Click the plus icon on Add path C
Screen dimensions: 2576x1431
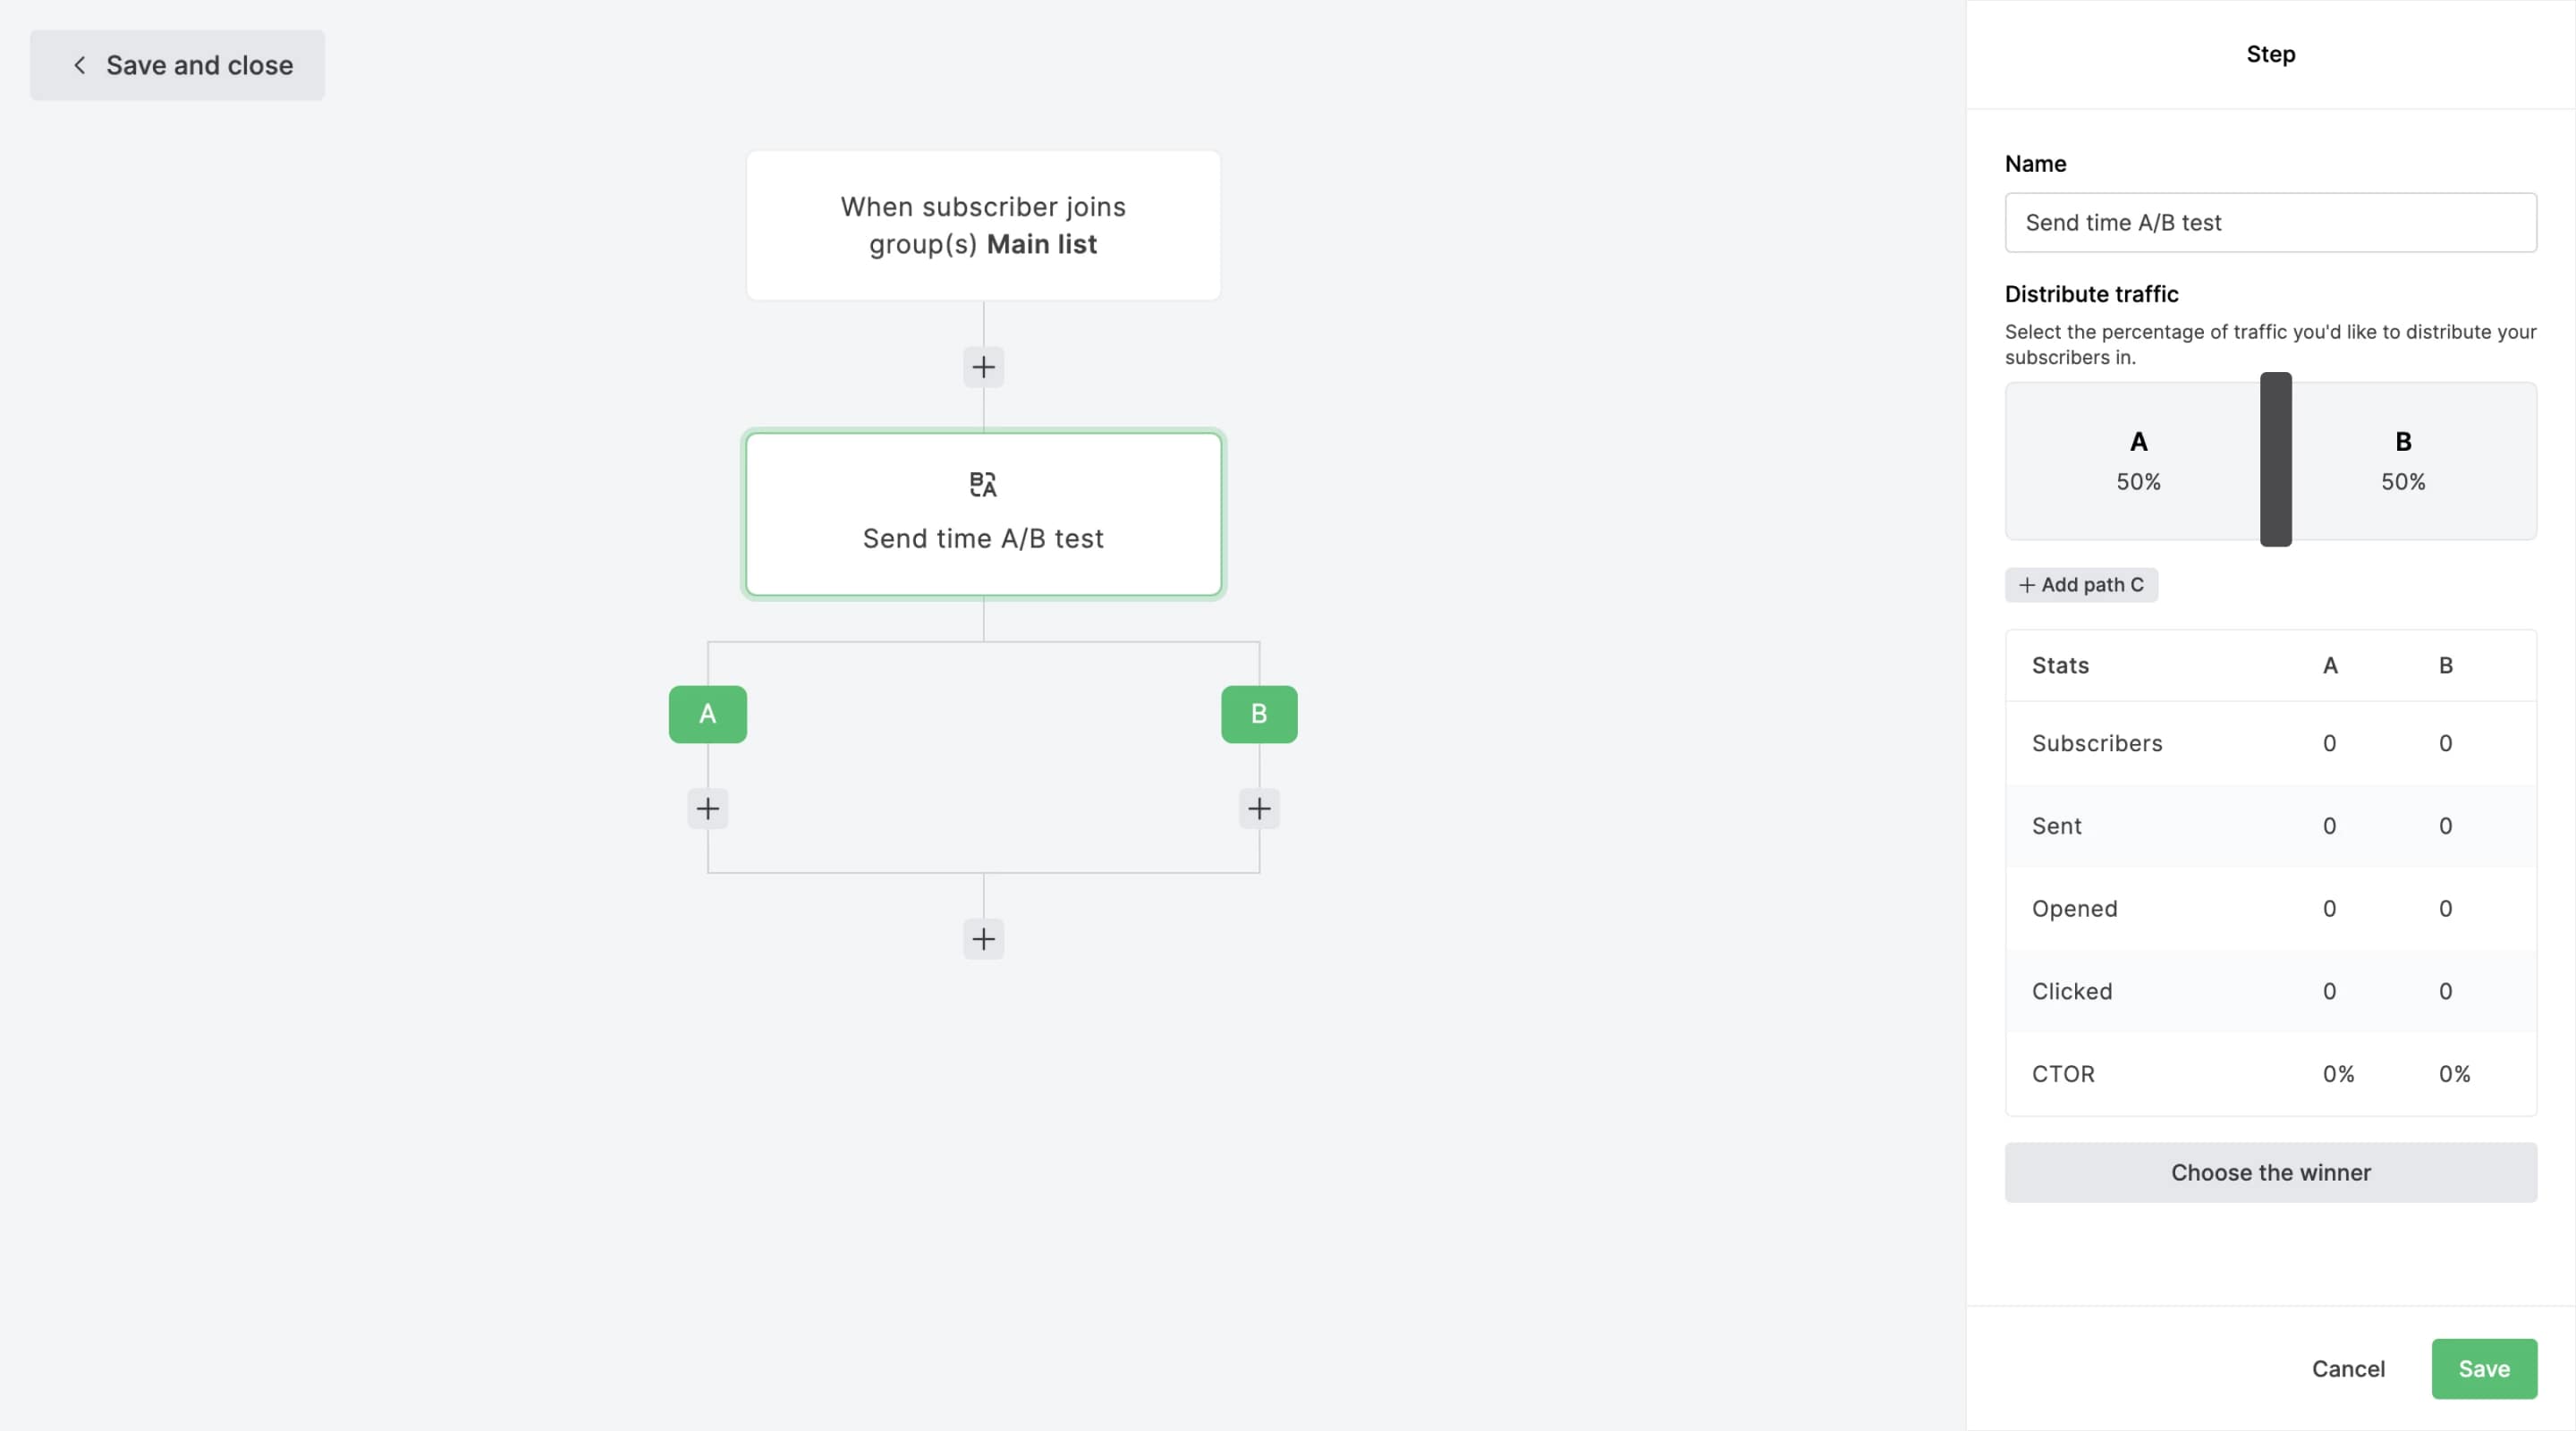2026,585
